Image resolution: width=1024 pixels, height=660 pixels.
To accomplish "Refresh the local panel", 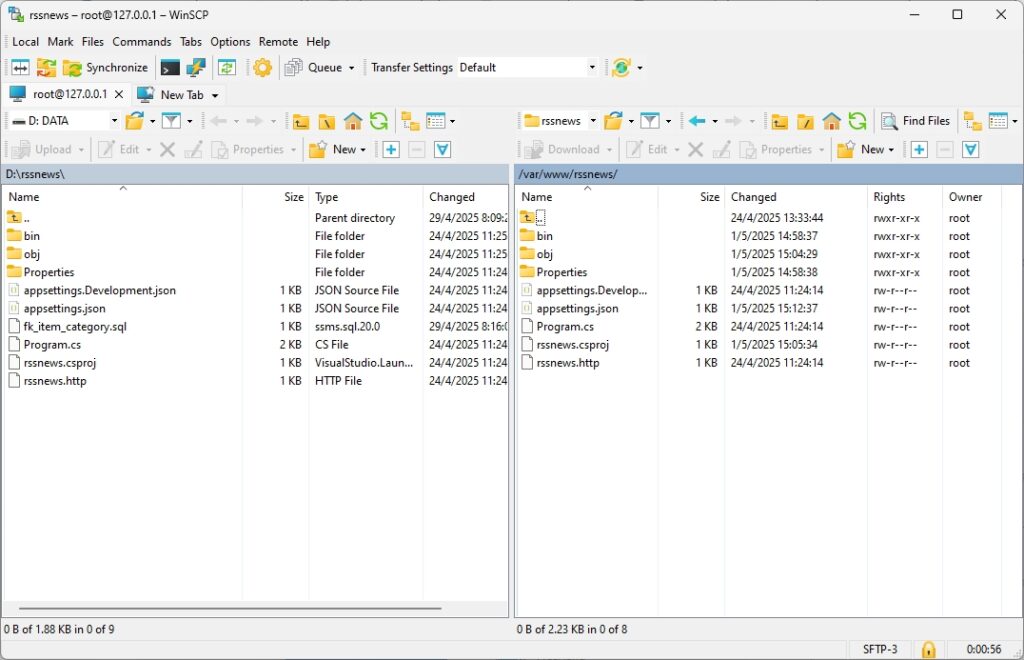I will [x=379, y=121].
